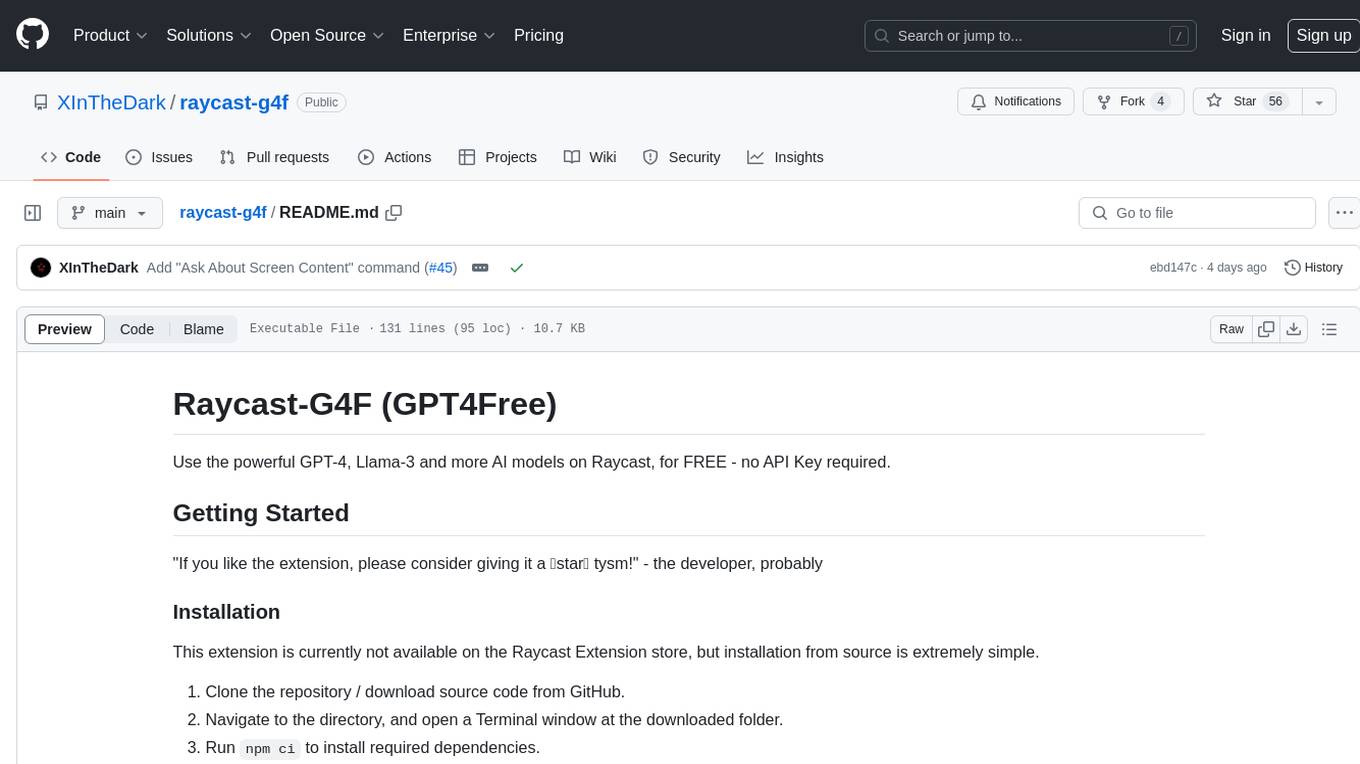Screen dimensions: 1360x764
Task: Click the 'npm ci' code snippet
Action: [270, 748]
